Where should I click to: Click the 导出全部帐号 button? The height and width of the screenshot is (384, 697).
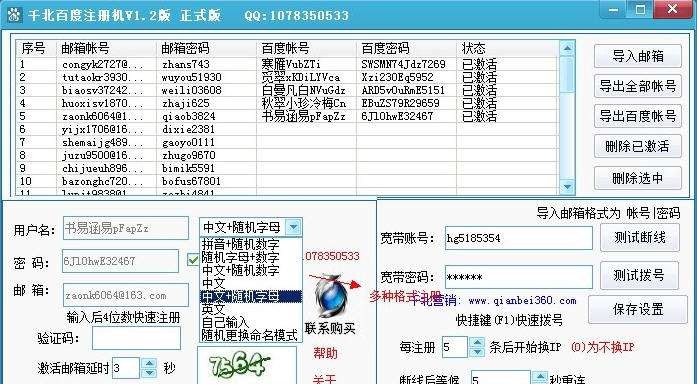point(637,86)
